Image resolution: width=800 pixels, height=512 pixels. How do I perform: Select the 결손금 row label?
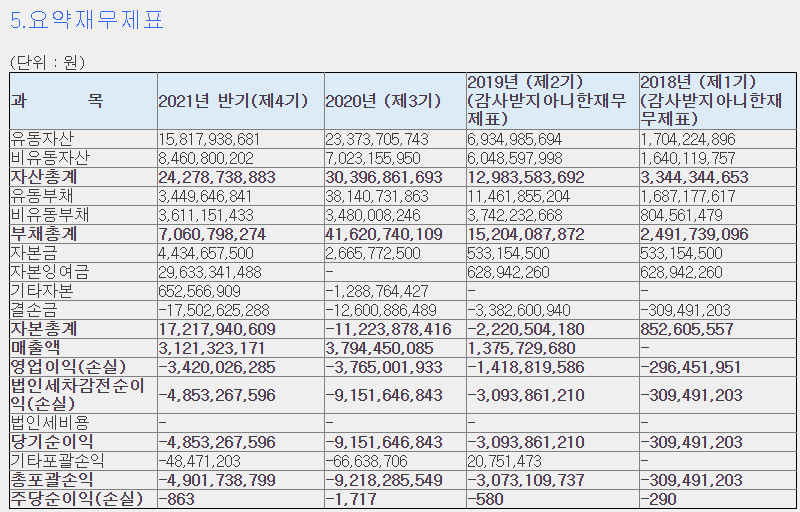point(34,310)
